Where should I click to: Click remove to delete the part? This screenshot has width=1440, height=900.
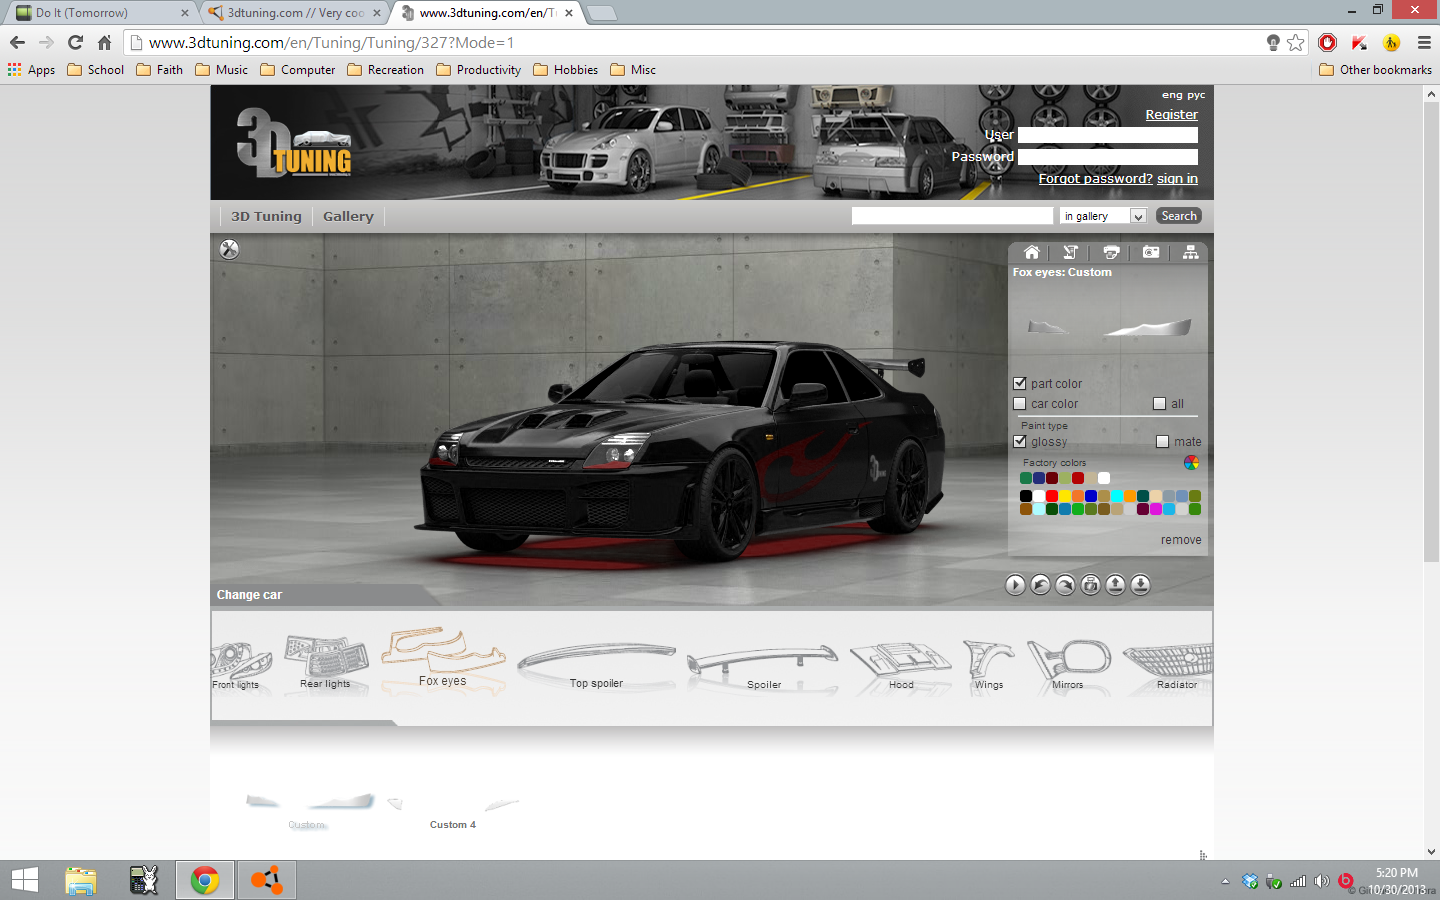click(x=1181, y=540)
